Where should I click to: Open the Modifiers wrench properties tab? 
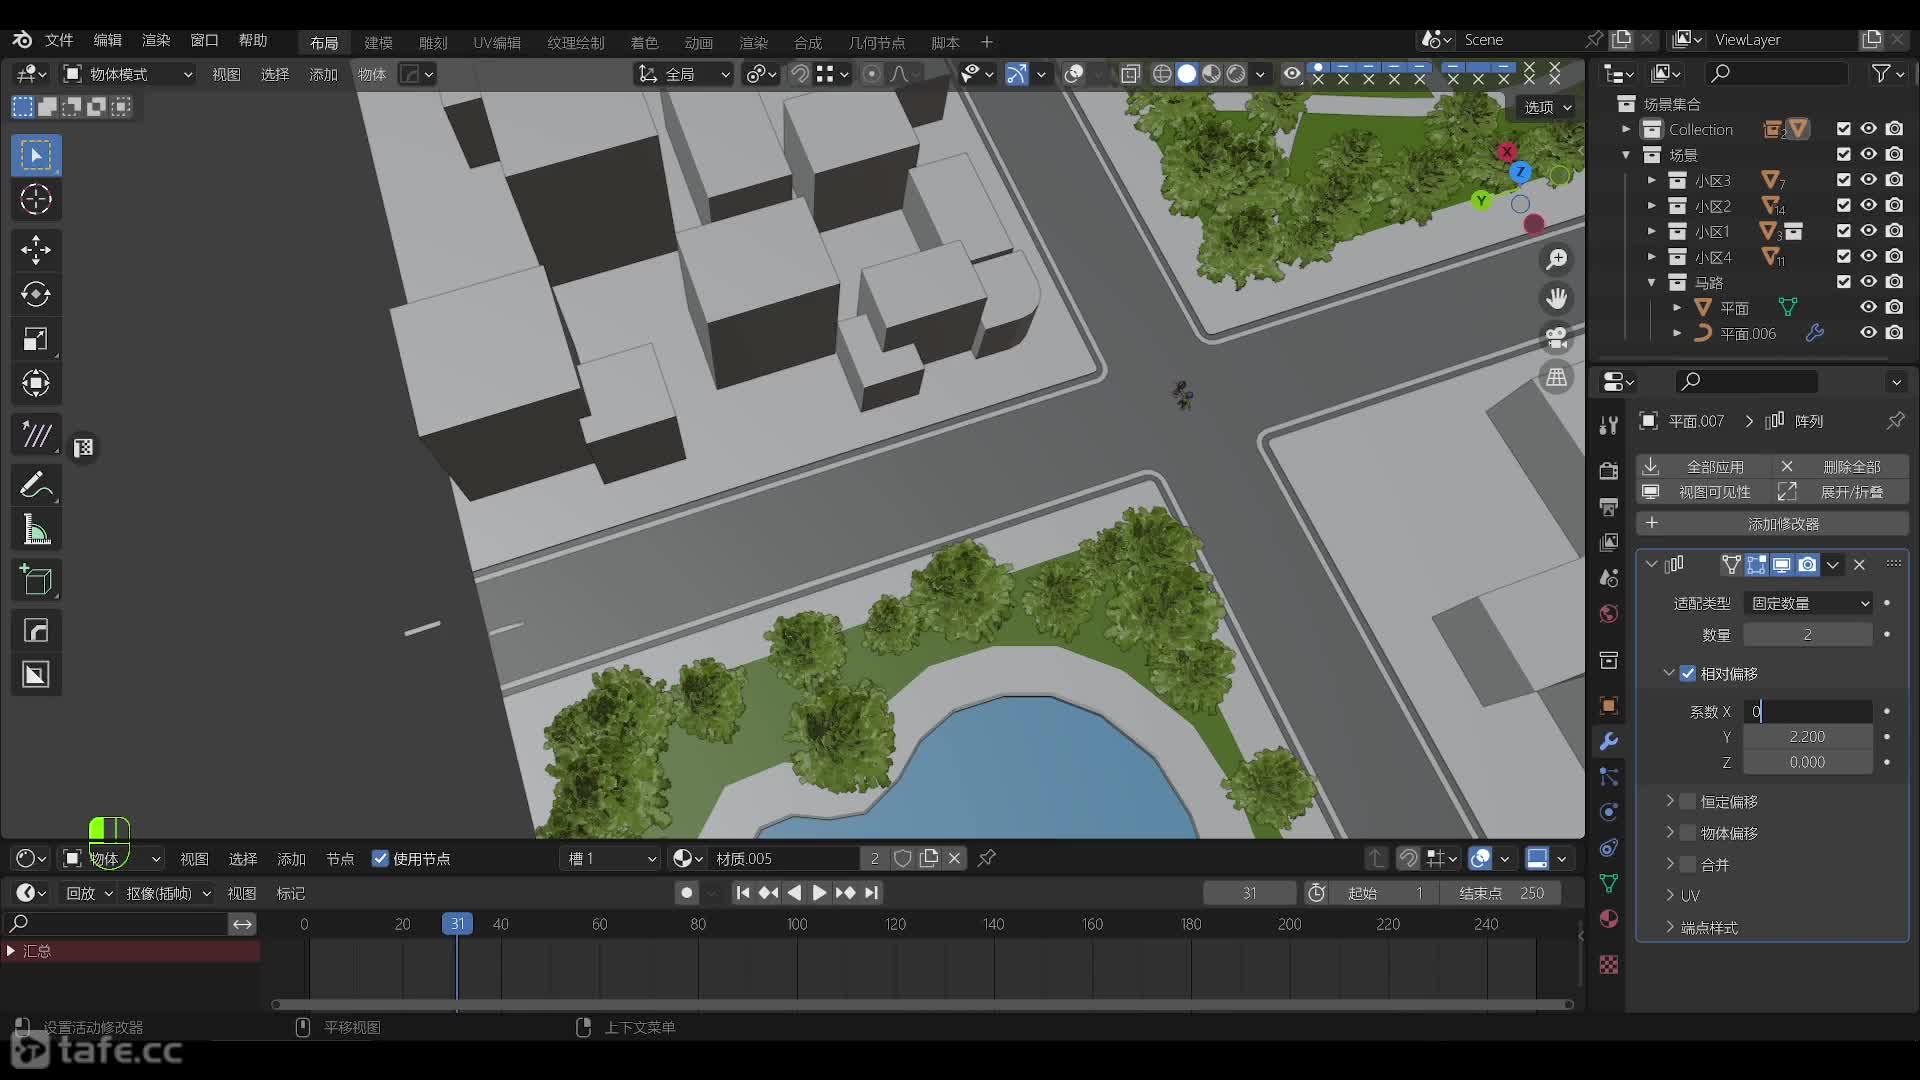tap(1609, 741)
